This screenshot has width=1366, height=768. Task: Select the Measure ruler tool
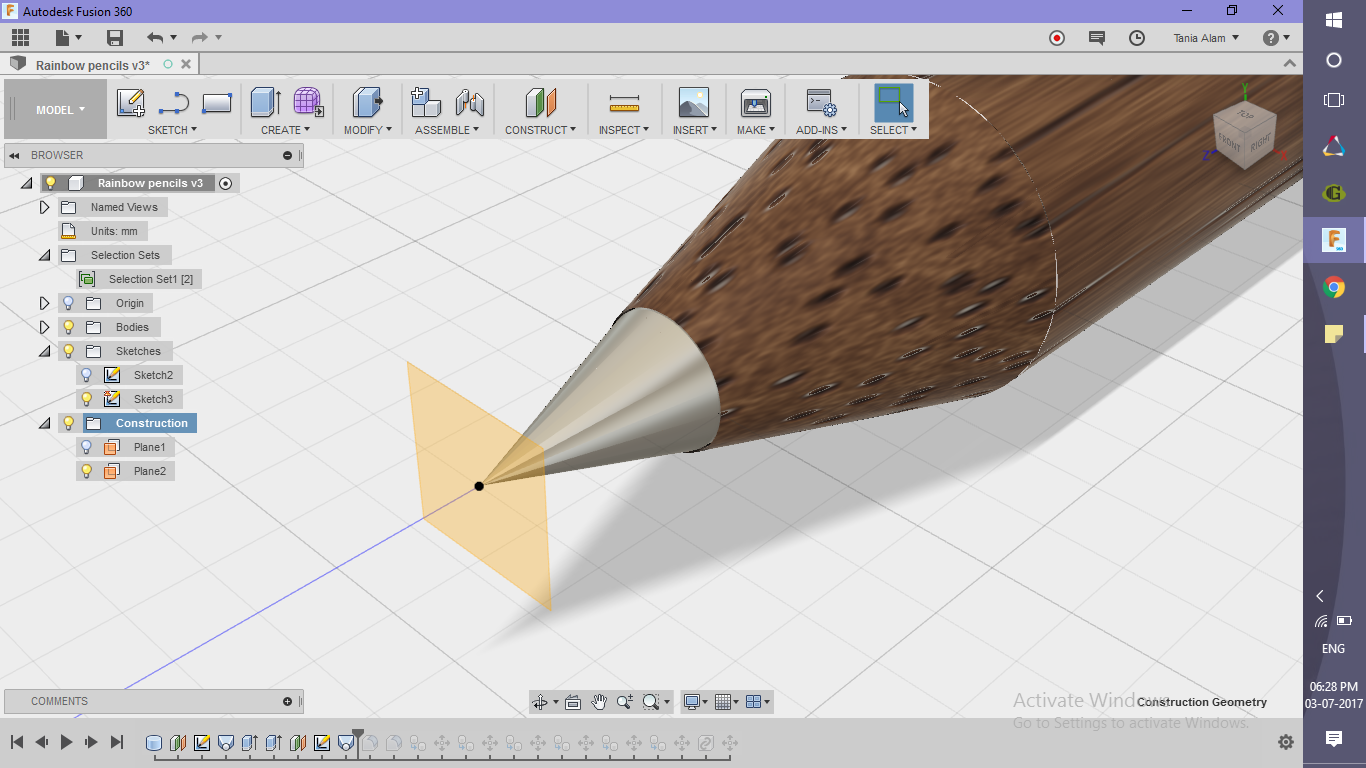pos(624,103)
